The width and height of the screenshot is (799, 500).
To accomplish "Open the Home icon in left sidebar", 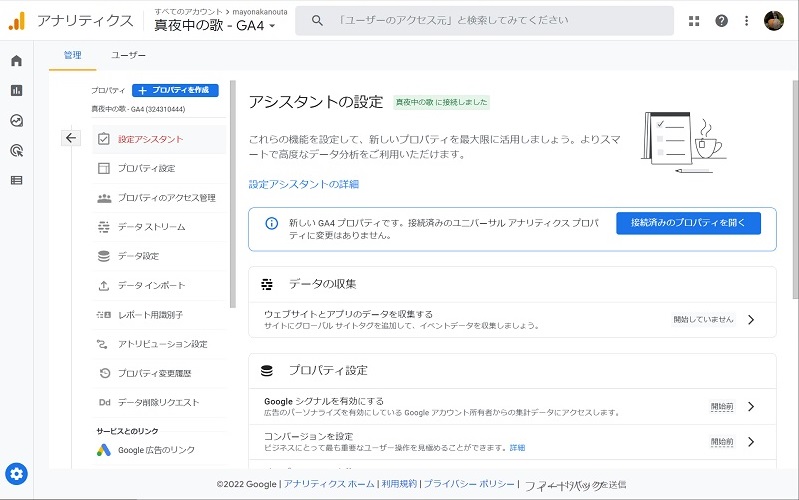I will tap(16, 61).
